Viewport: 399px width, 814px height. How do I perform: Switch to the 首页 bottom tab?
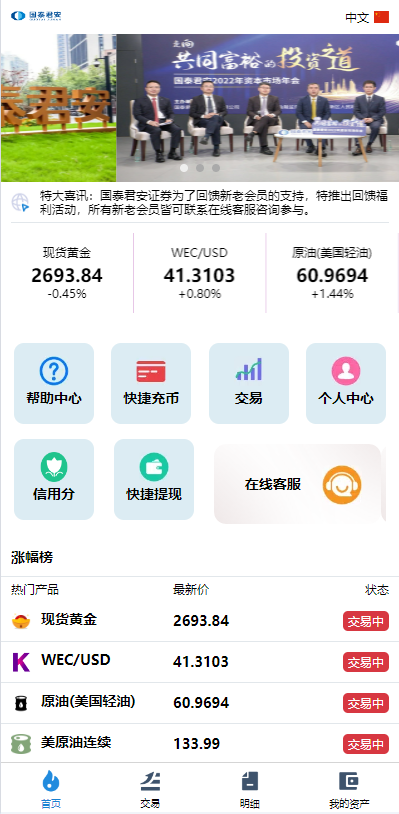click(x=51, y=789)
